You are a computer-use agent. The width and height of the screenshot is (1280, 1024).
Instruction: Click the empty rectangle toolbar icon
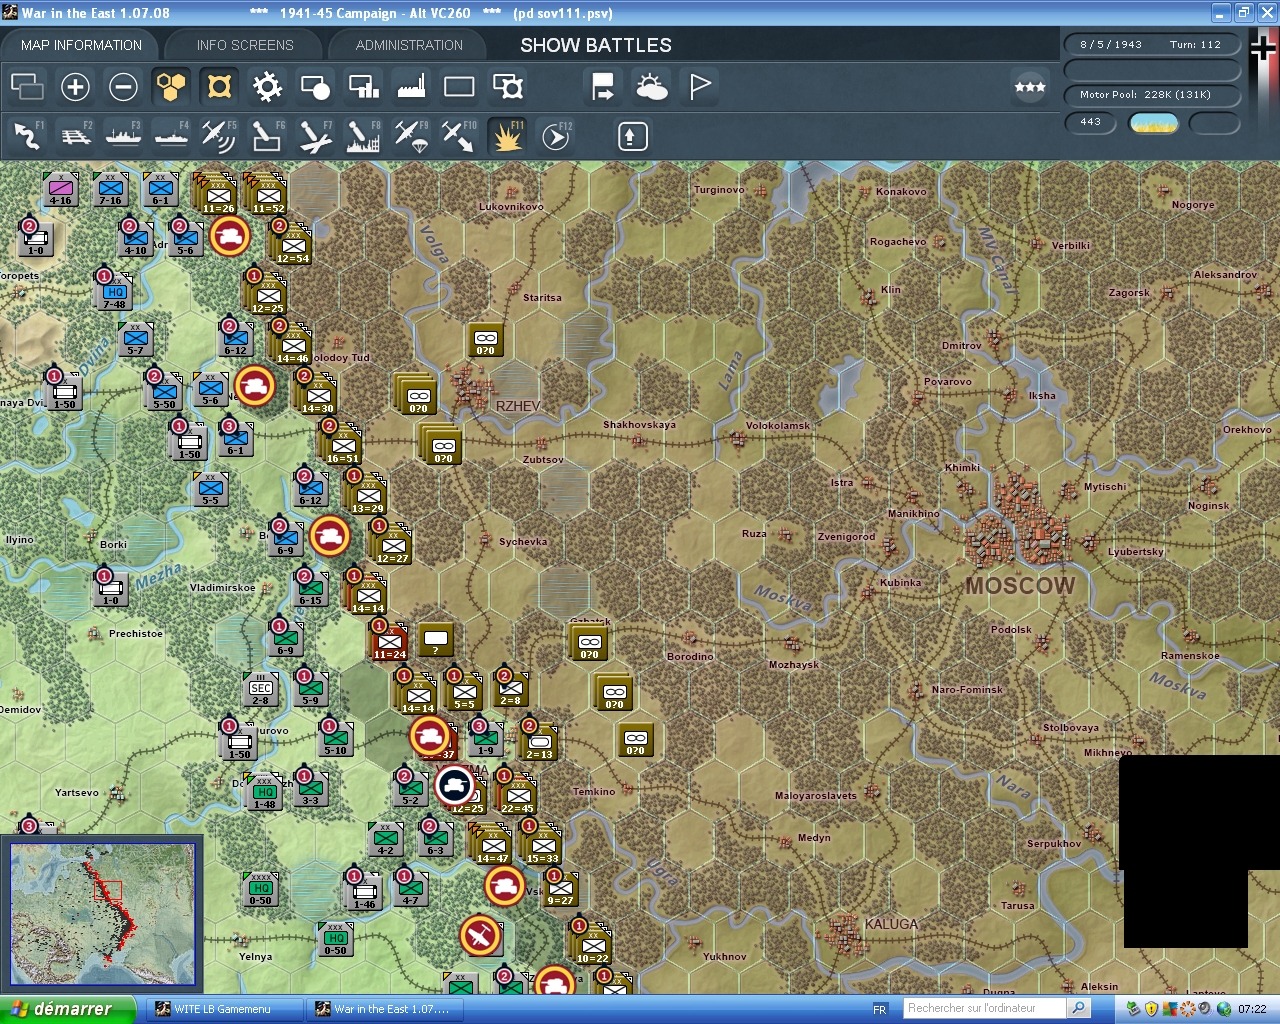tap(459, 87)
